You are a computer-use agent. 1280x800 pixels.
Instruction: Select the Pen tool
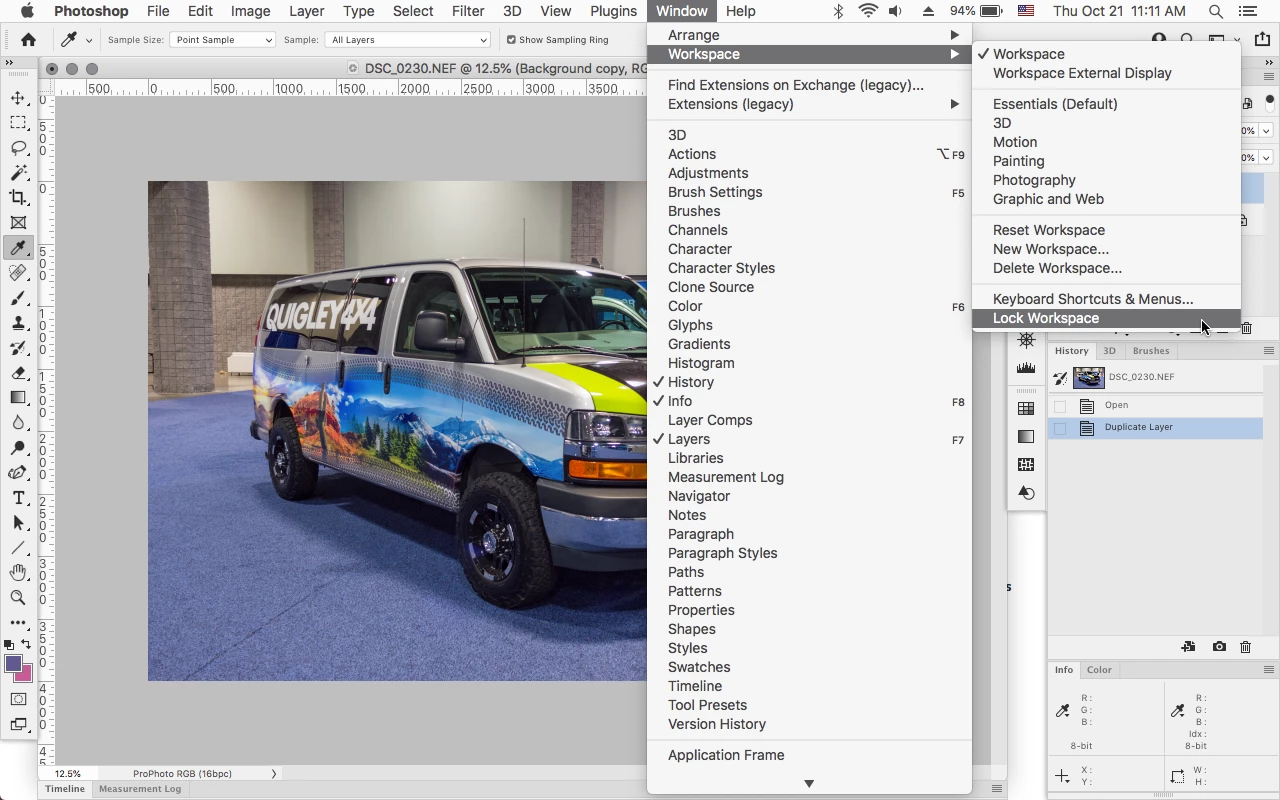(18, 473)
